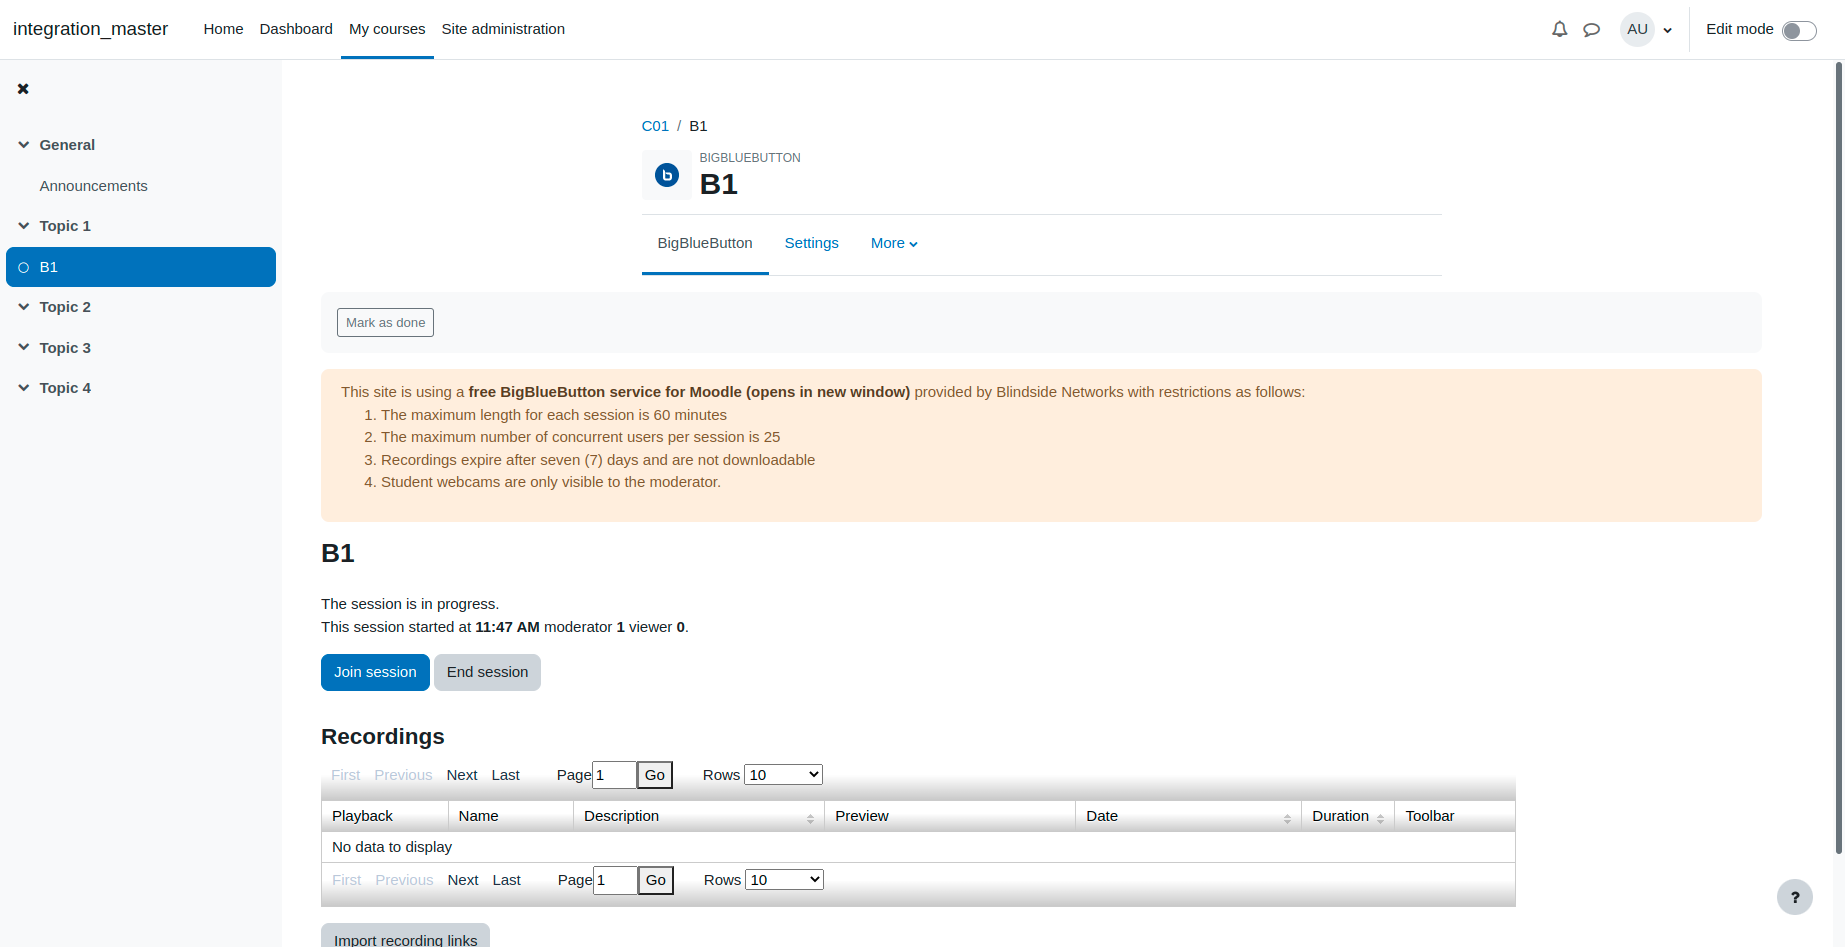Open the notifications bell icon
This screenshot has height=947, width=1845.
pos(1559,29)
